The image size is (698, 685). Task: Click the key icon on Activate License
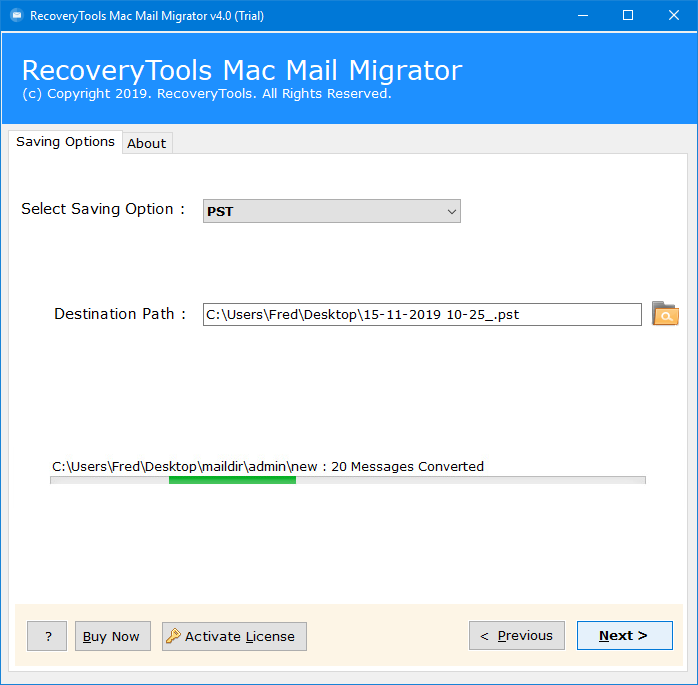click(x=173, y=636)
